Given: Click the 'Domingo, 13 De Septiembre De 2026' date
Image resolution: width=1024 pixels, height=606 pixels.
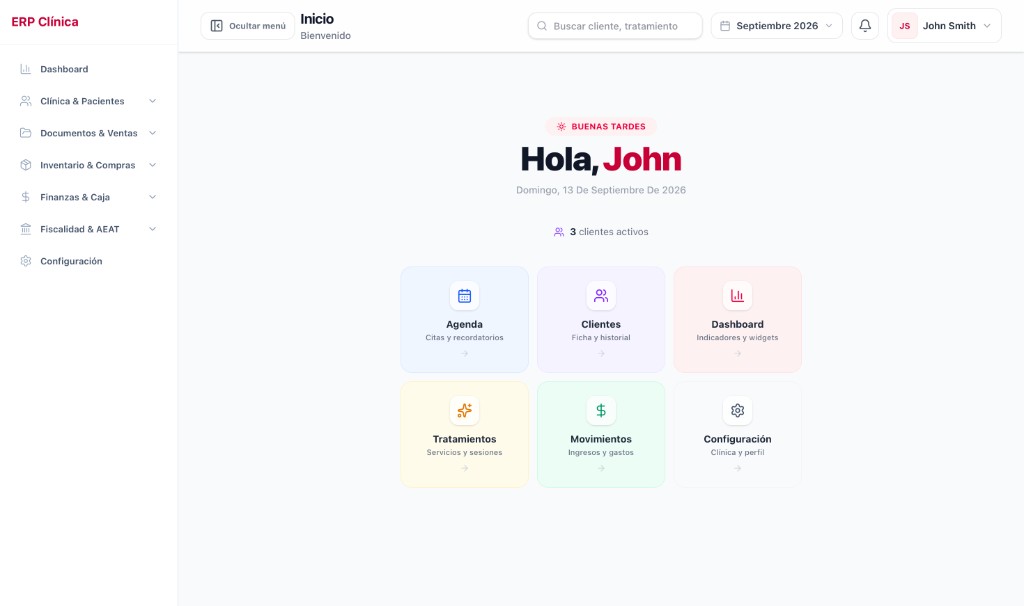Looking at the screenshot, I should [x=601, y=190].
